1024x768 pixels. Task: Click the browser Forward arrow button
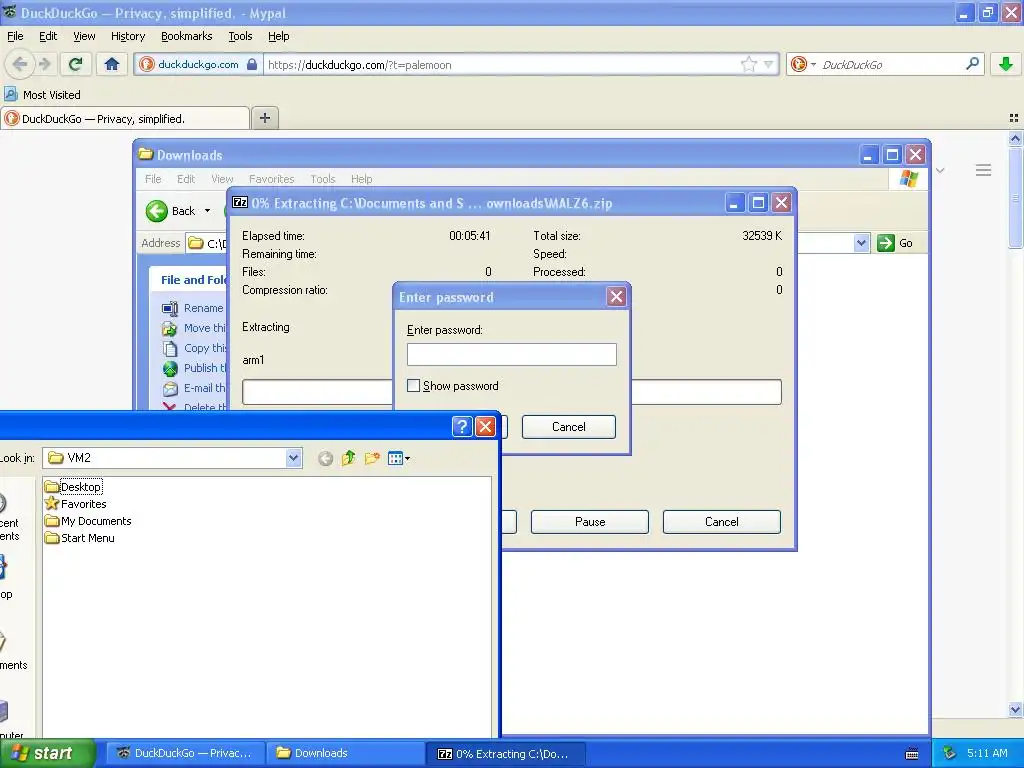tap(44, 64)
